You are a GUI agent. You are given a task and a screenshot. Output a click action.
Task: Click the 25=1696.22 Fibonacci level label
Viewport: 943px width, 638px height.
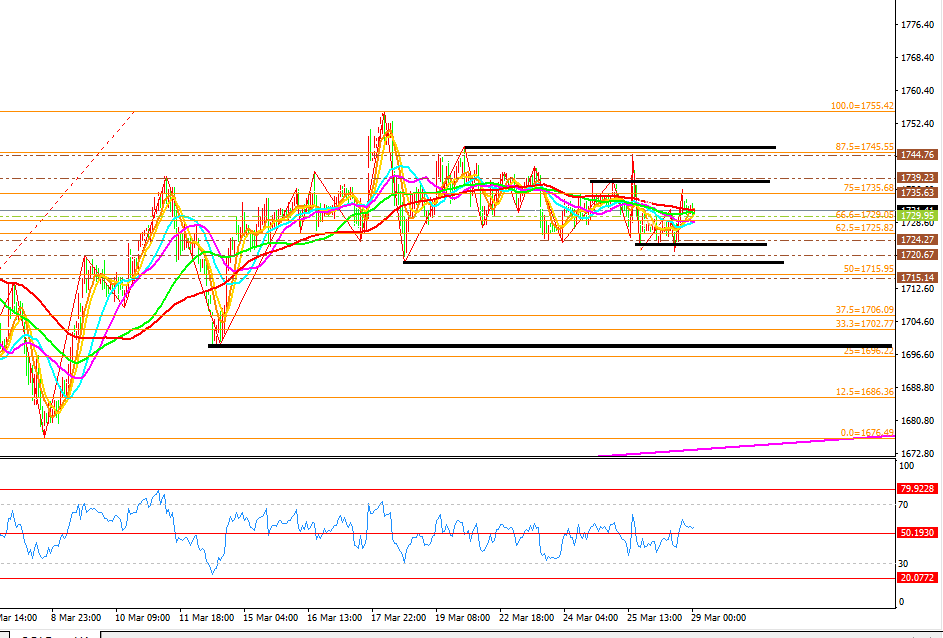866,351
